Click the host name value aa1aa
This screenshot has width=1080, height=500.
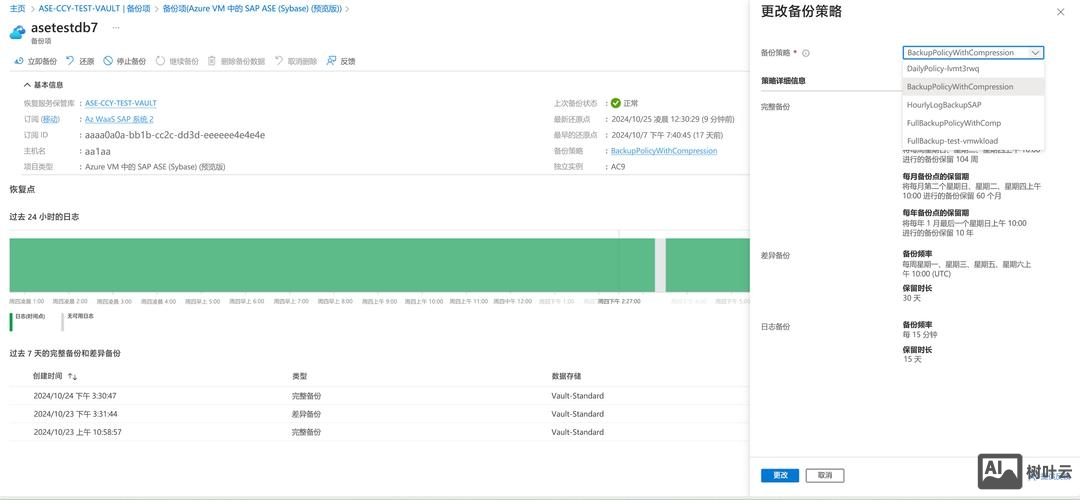click(x=98, y=151)
